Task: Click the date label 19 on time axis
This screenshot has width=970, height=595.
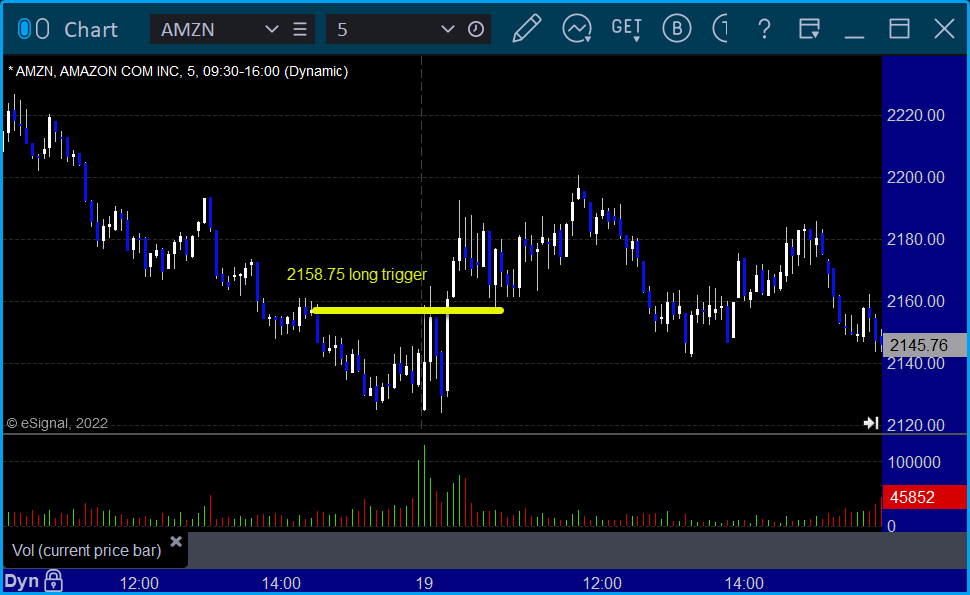Action: coord(424,583)
